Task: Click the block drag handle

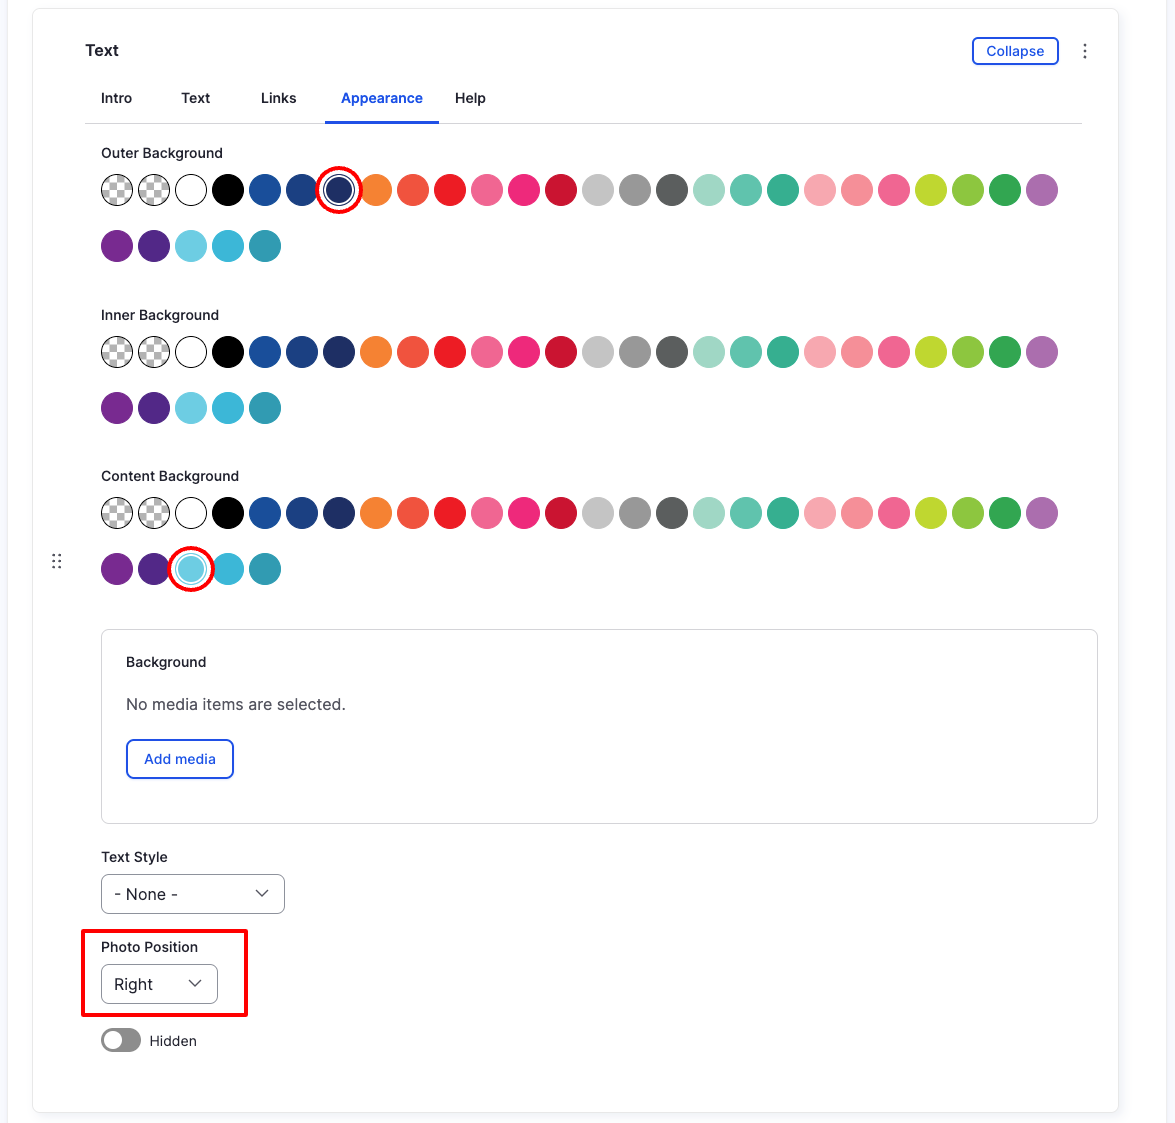Action: tap(56, 561)
